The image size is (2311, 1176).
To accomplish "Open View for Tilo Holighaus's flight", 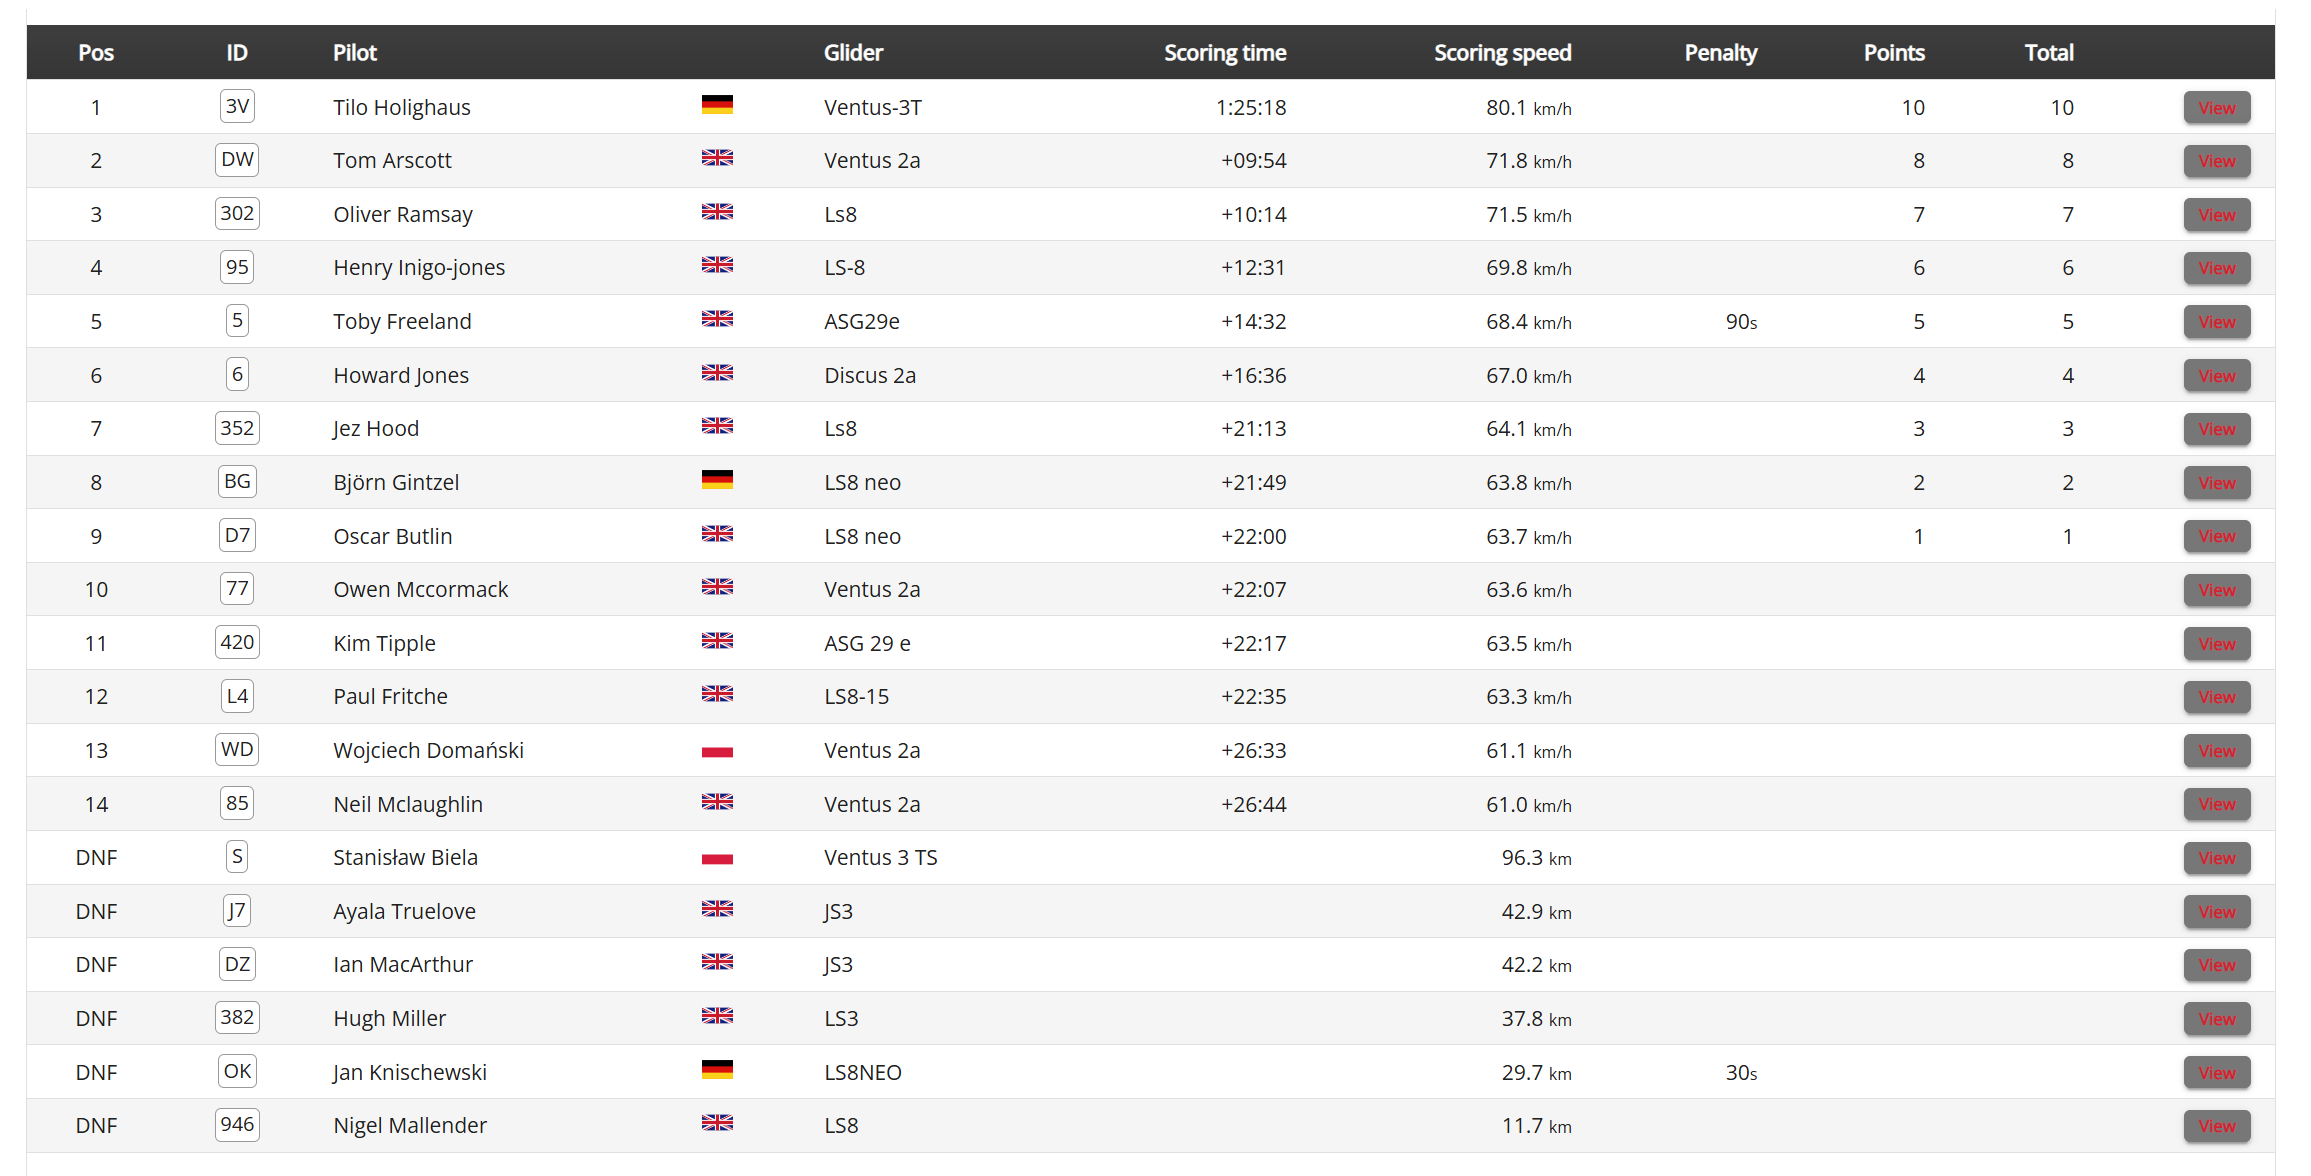I will pyautogui.click(x=2217, y=108).
